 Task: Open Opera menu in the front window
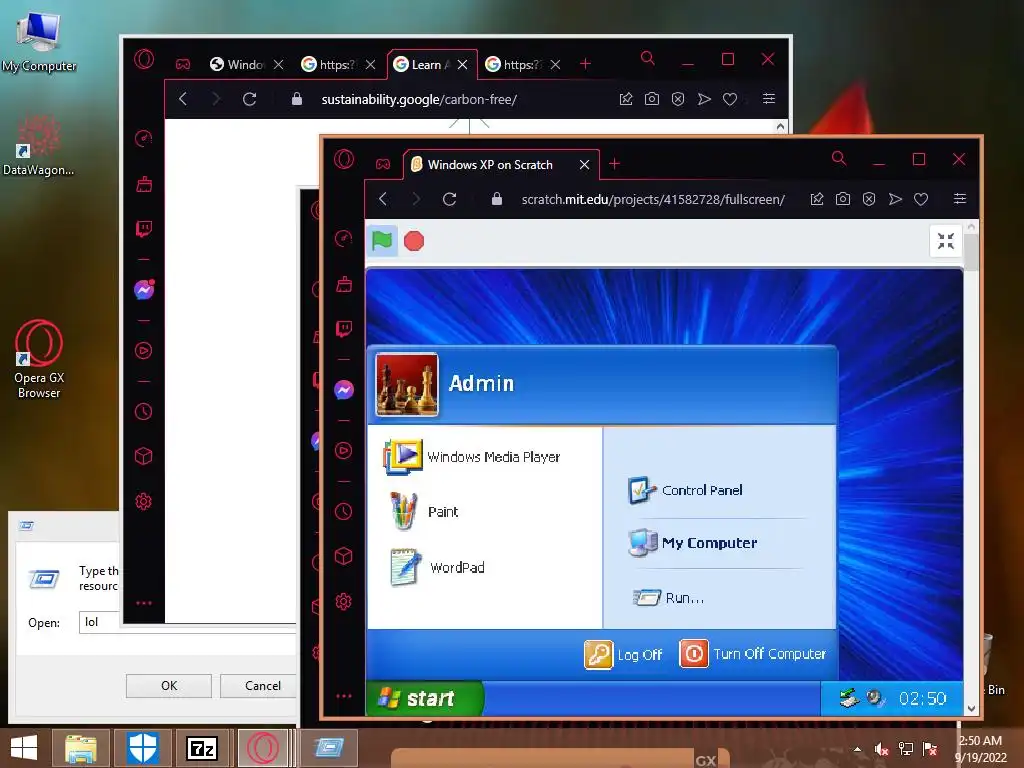tap(344, 159)
